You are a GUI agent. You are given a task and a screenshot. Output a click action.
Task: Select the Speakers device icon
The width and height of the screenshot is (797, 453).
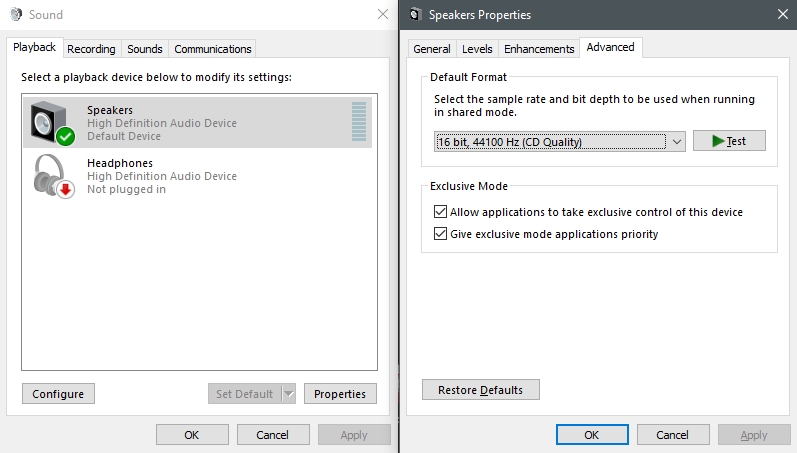[52, 123]
